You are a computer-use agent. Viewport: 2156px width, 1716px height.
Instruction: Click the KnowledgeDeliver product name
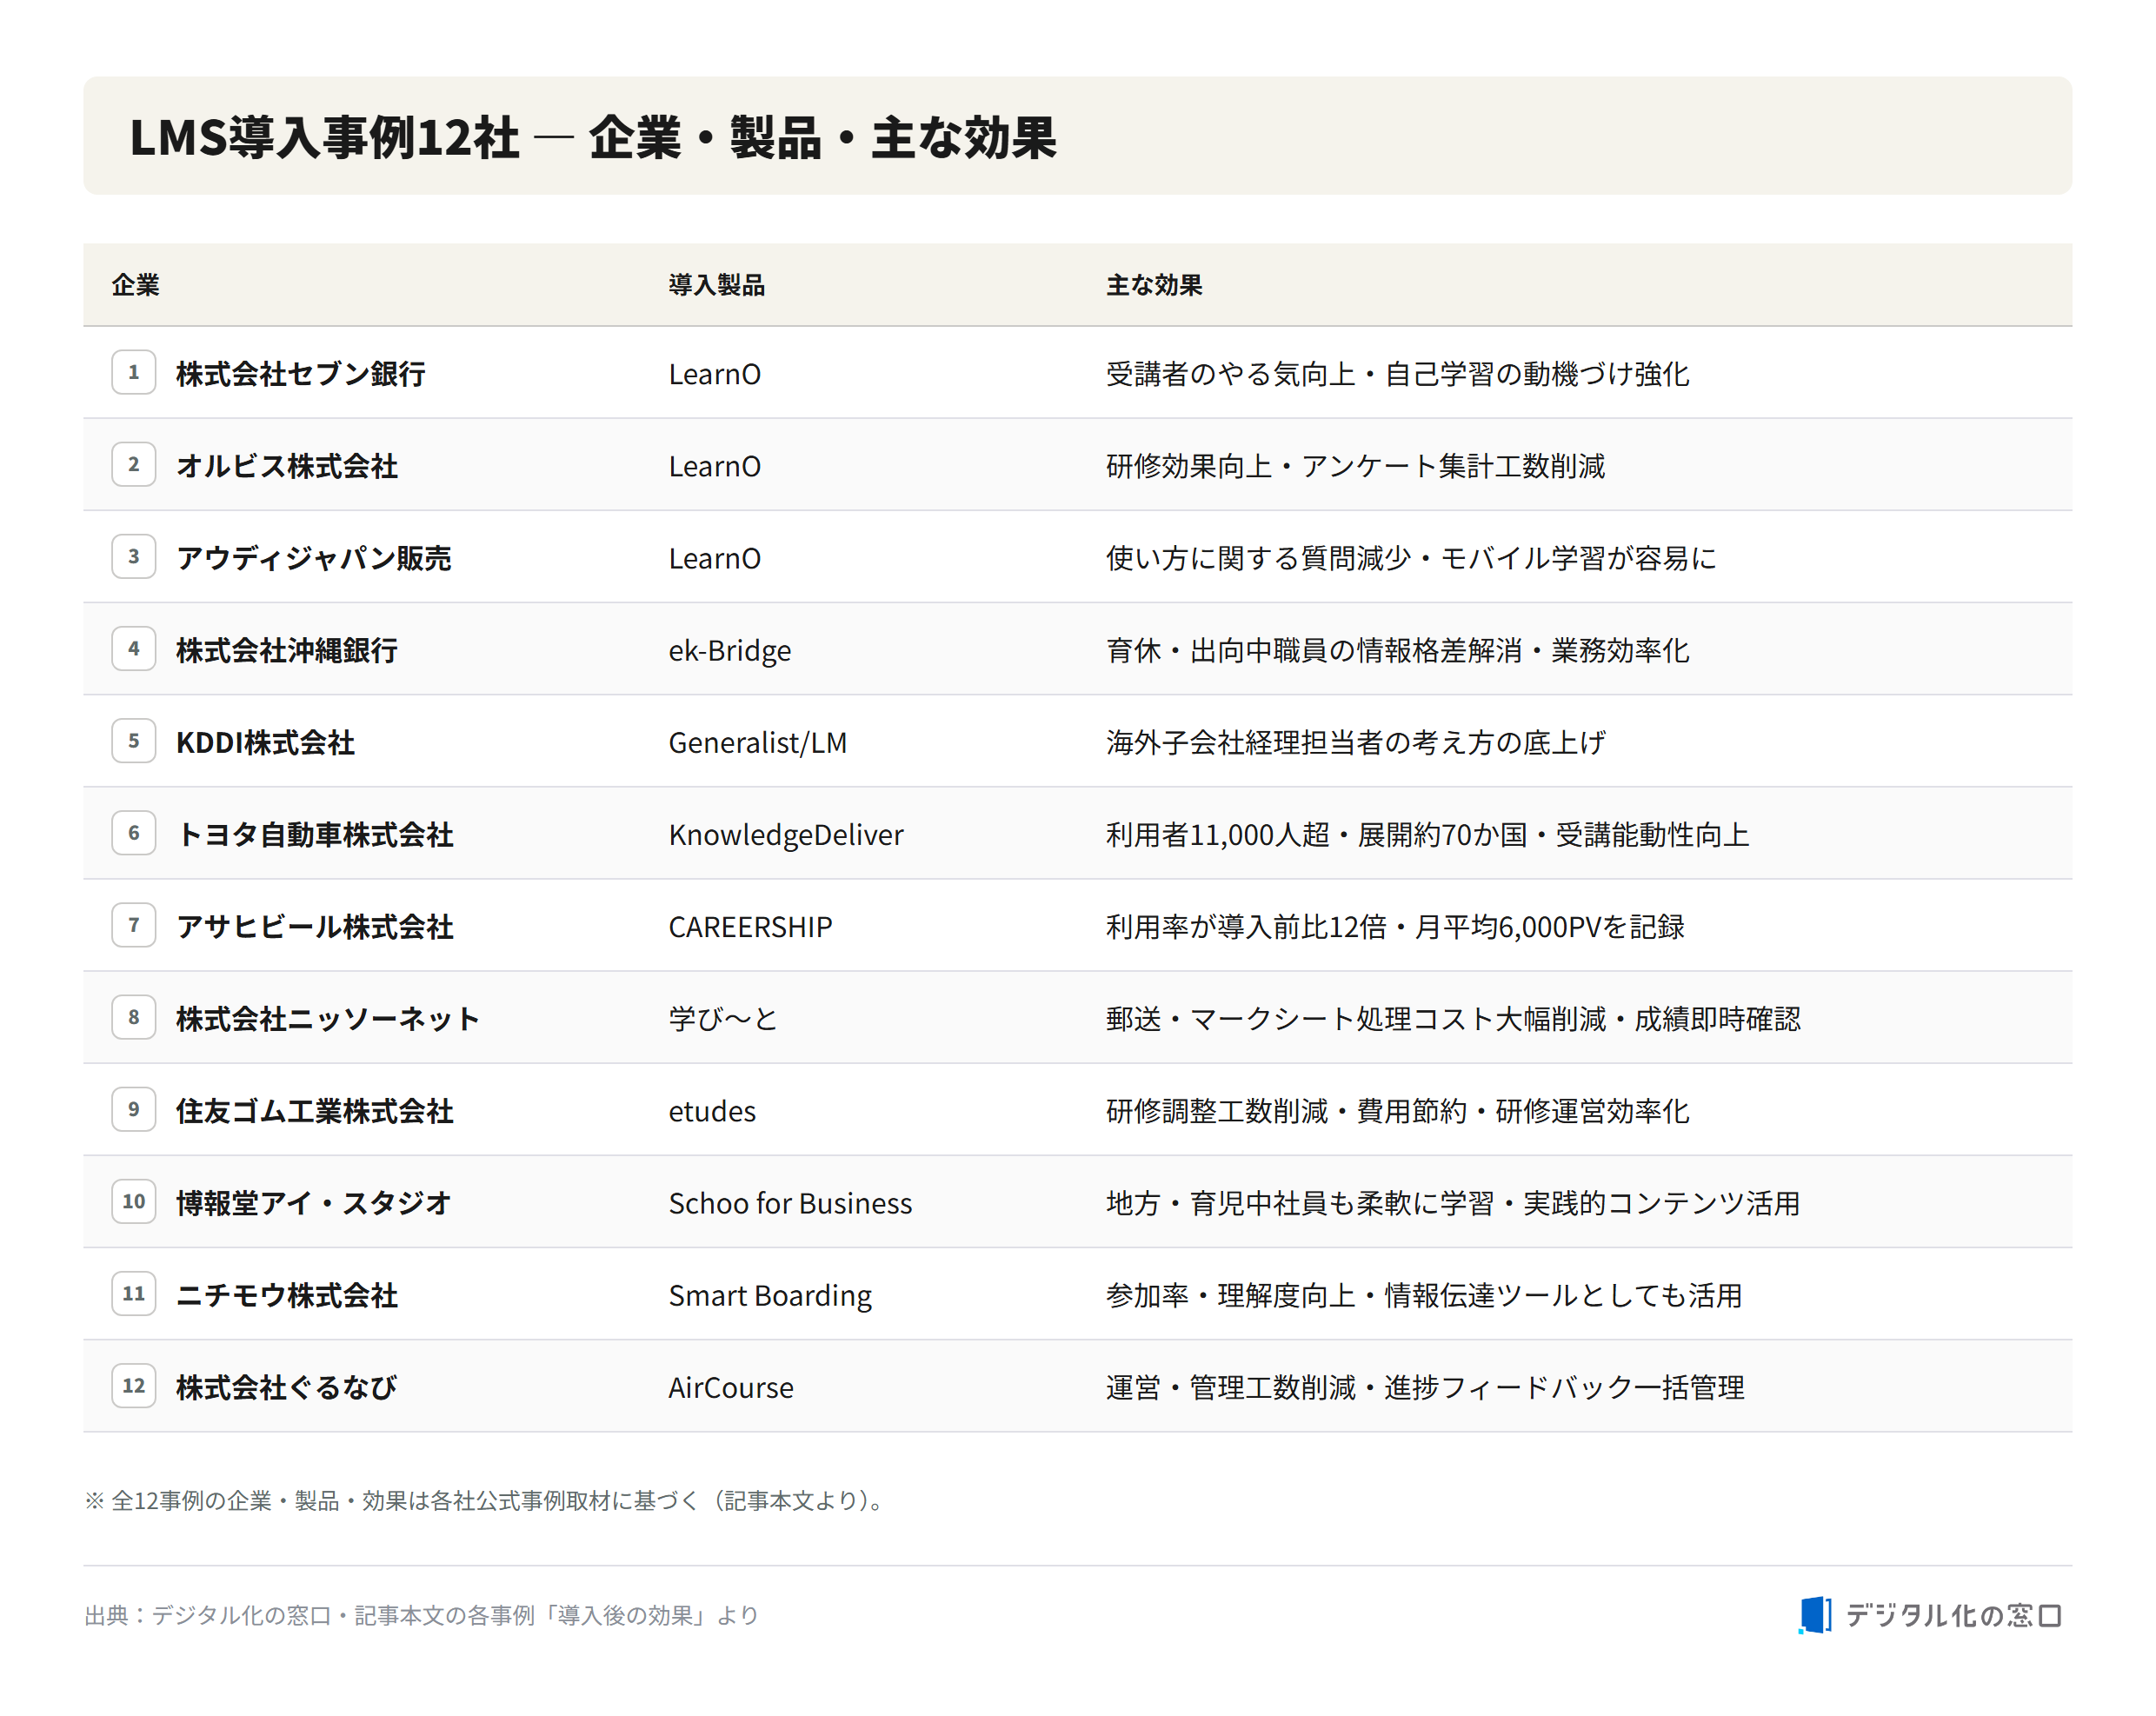pos(786,834)
